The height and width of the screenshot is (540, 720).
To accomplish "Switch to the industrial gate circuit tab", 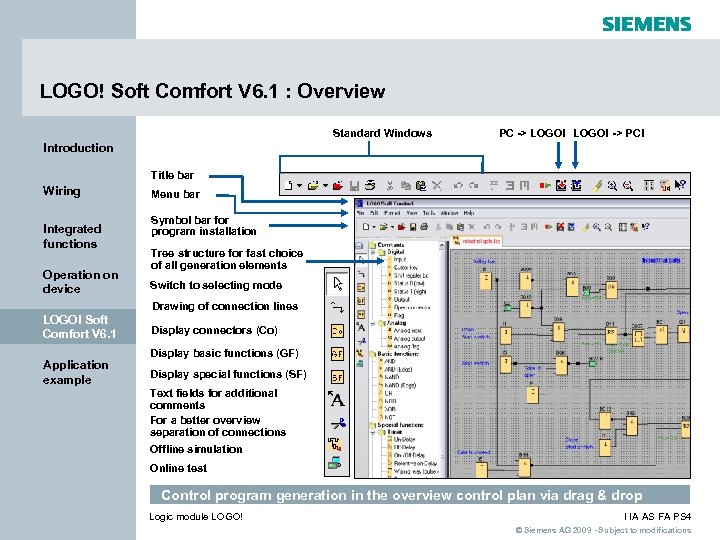I will pos(477,241).
